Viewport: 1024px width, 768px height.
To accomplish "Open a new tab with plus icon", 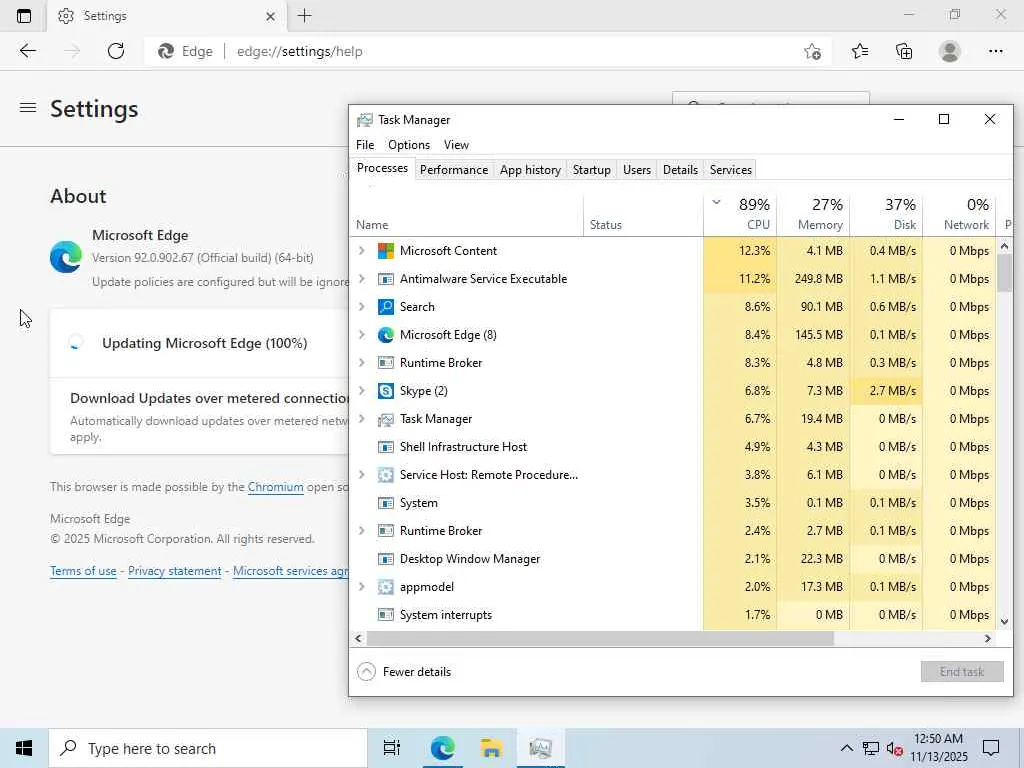I will click(x=304, y=16).
